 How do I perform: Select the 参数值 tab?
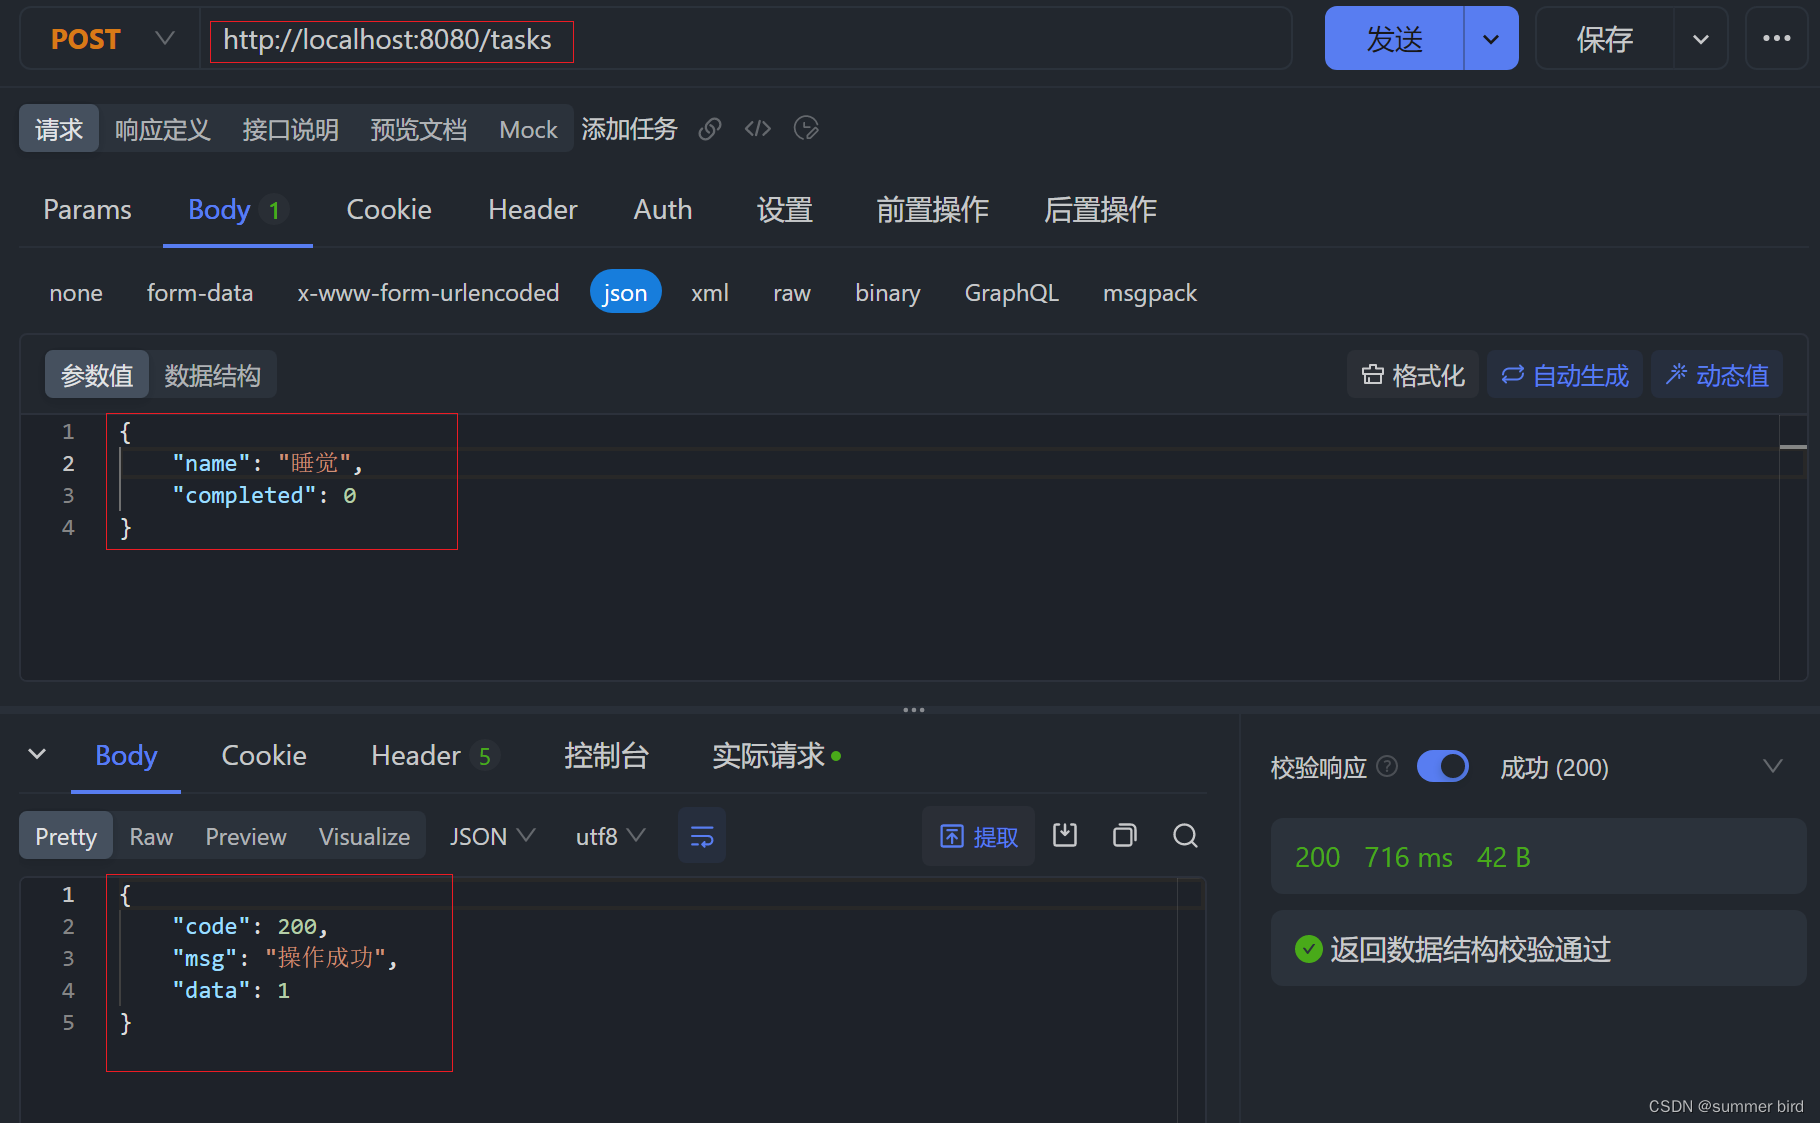97,375
